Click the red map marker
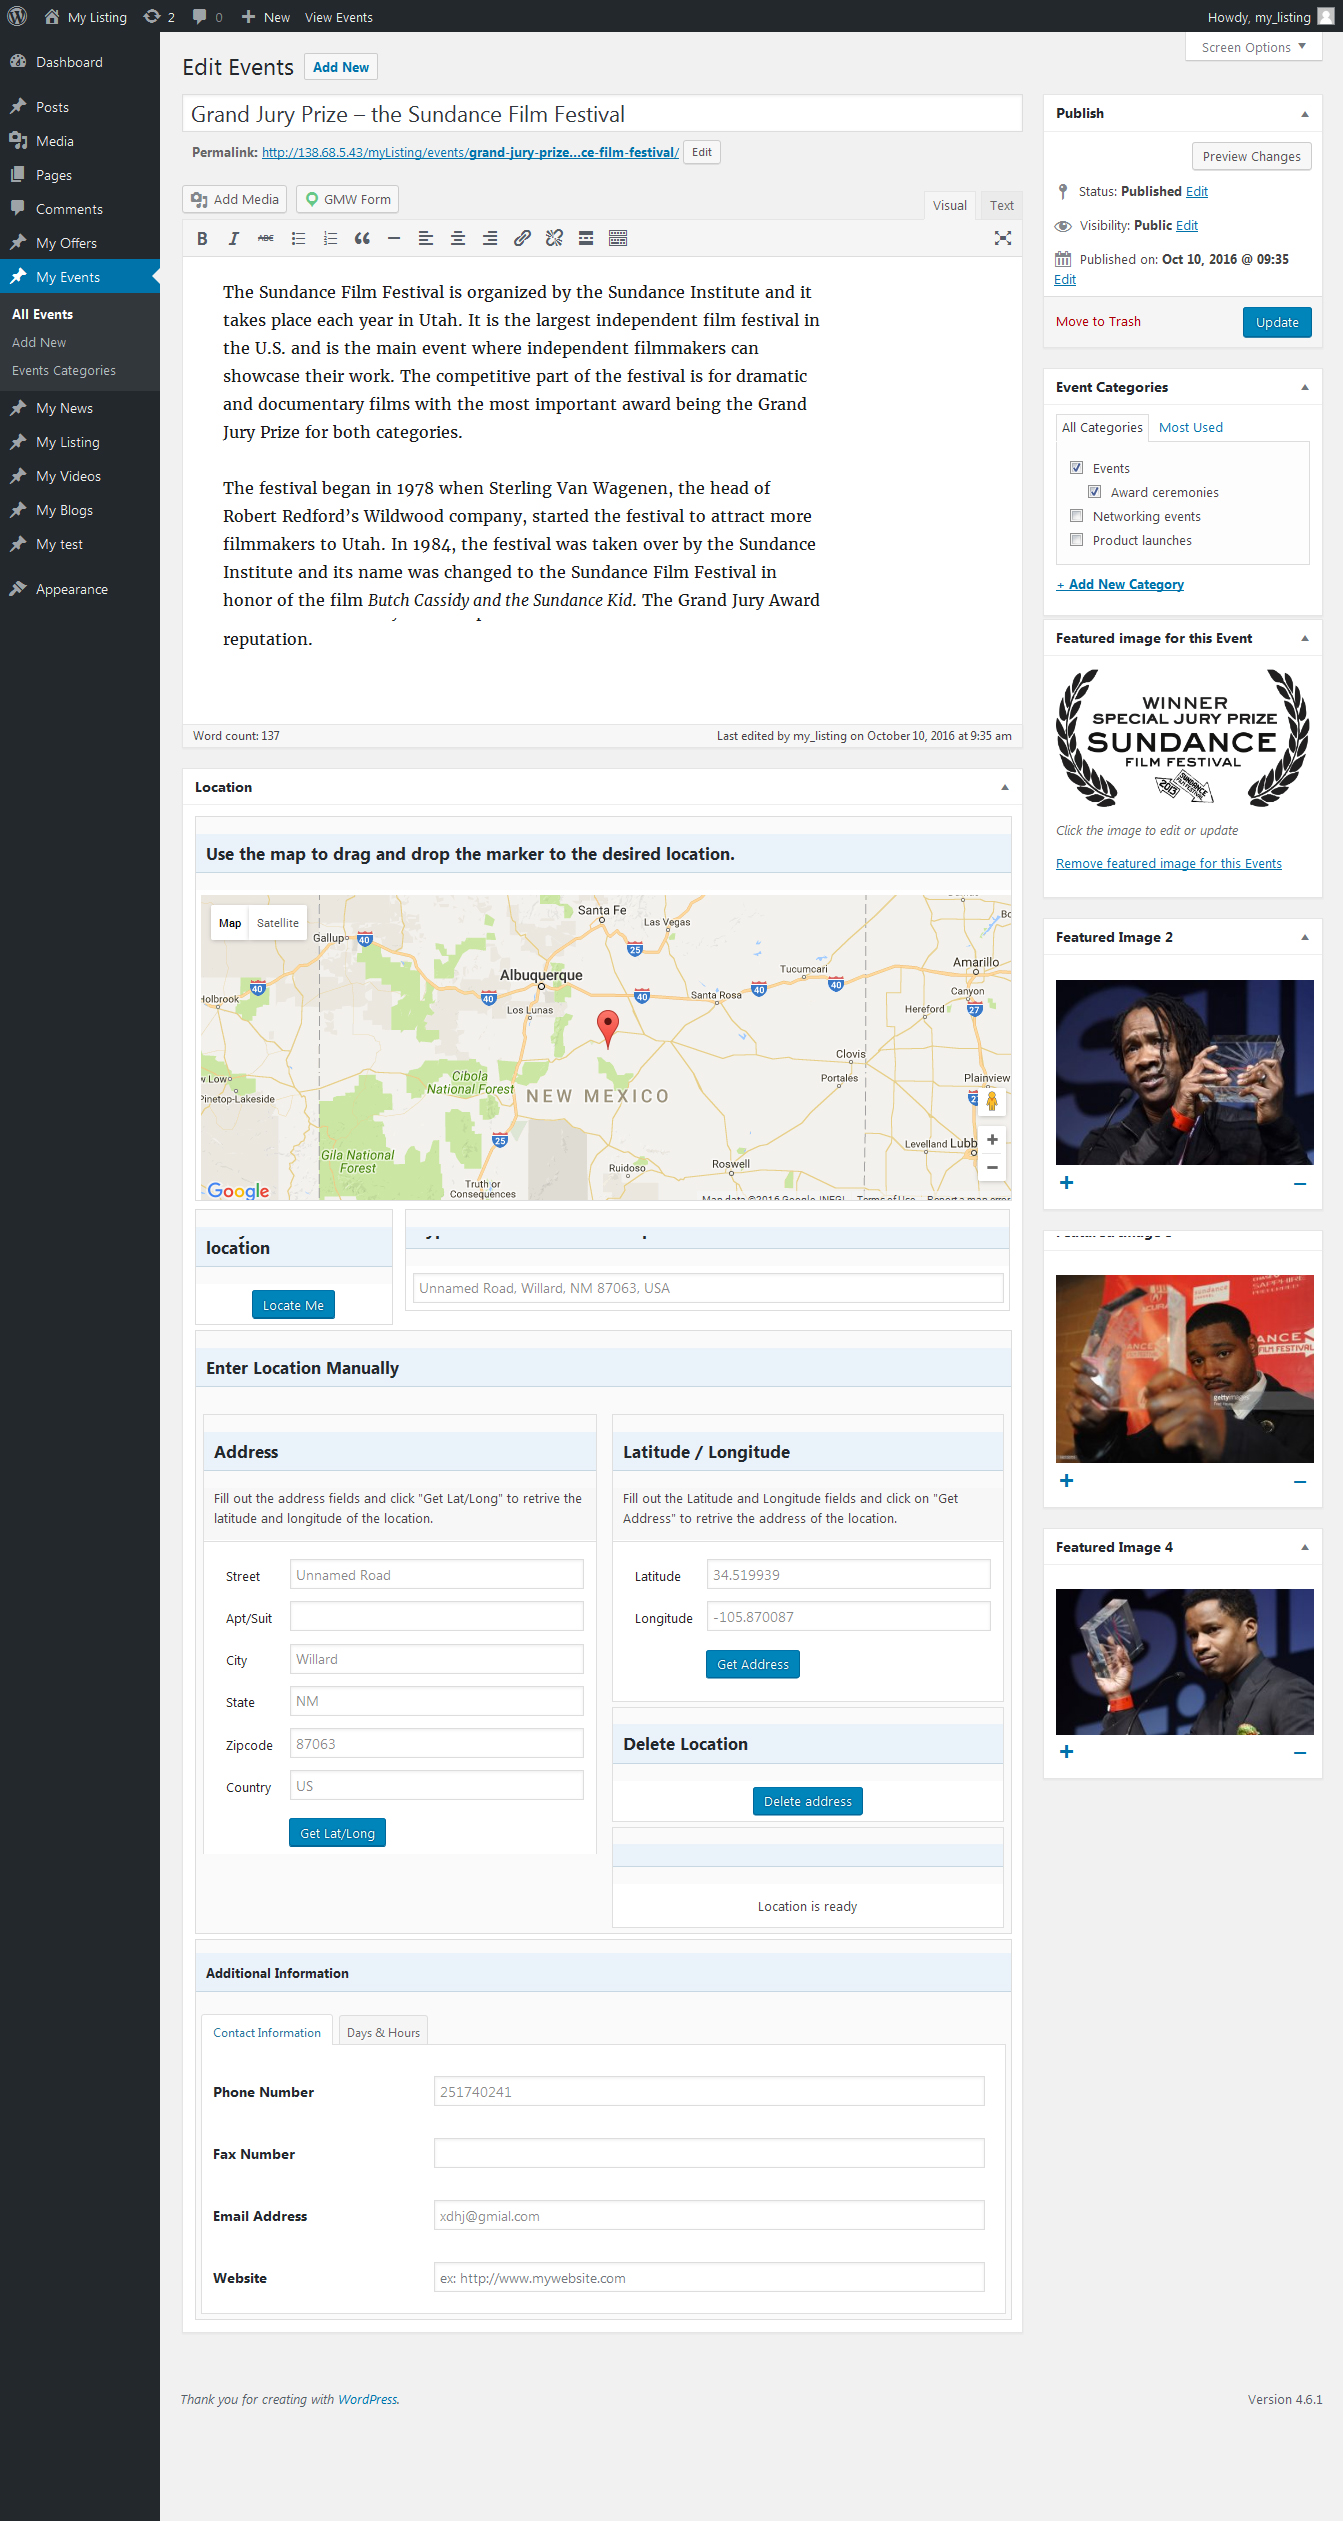Image resolution: width=1343 pixels, height=2521 pixels. pos(607,1028)
